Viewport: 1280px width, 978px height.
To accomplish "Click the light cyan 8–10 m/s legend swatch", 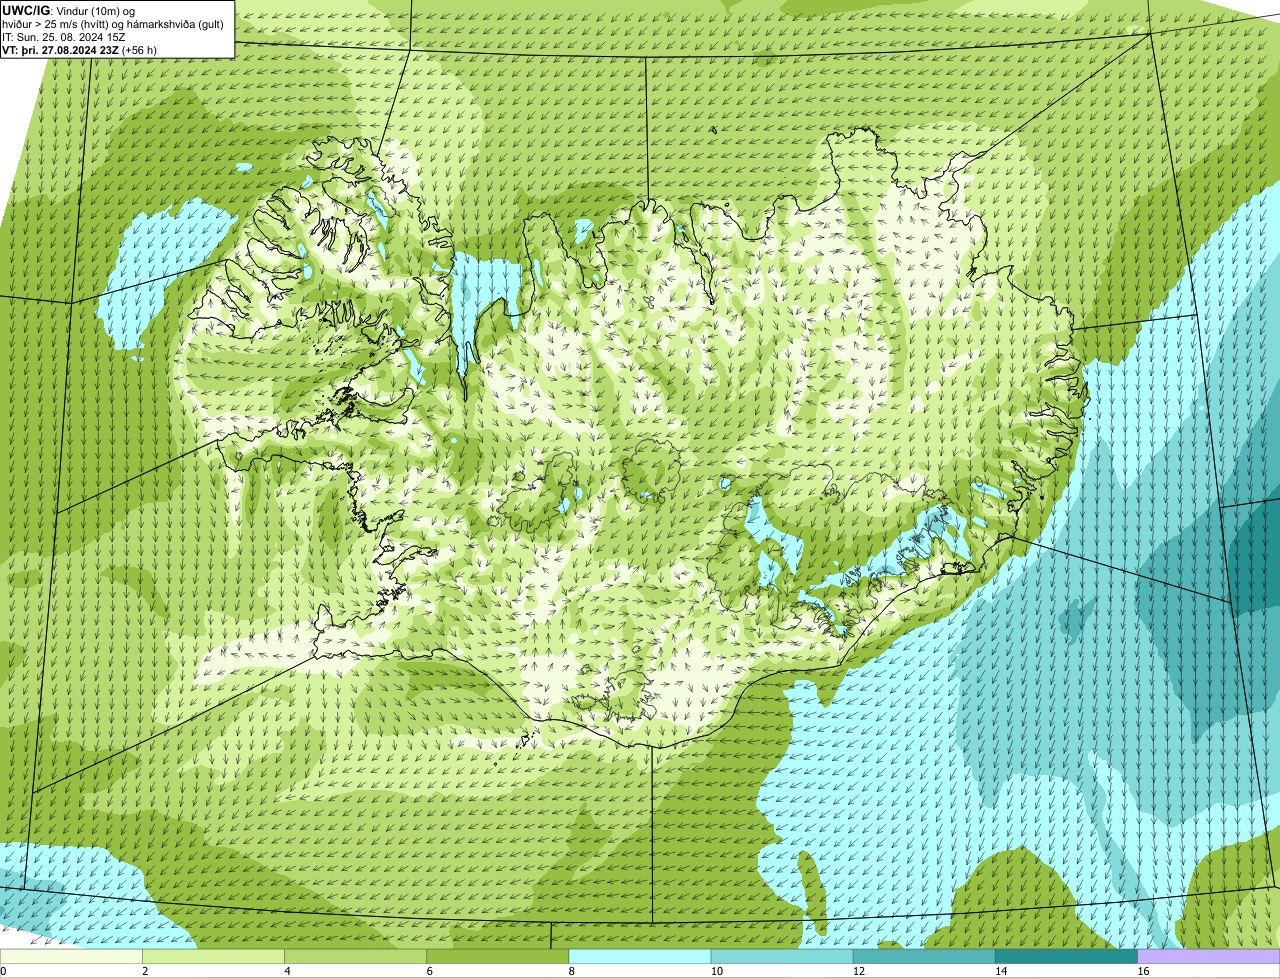I will (x=639, y=956).
